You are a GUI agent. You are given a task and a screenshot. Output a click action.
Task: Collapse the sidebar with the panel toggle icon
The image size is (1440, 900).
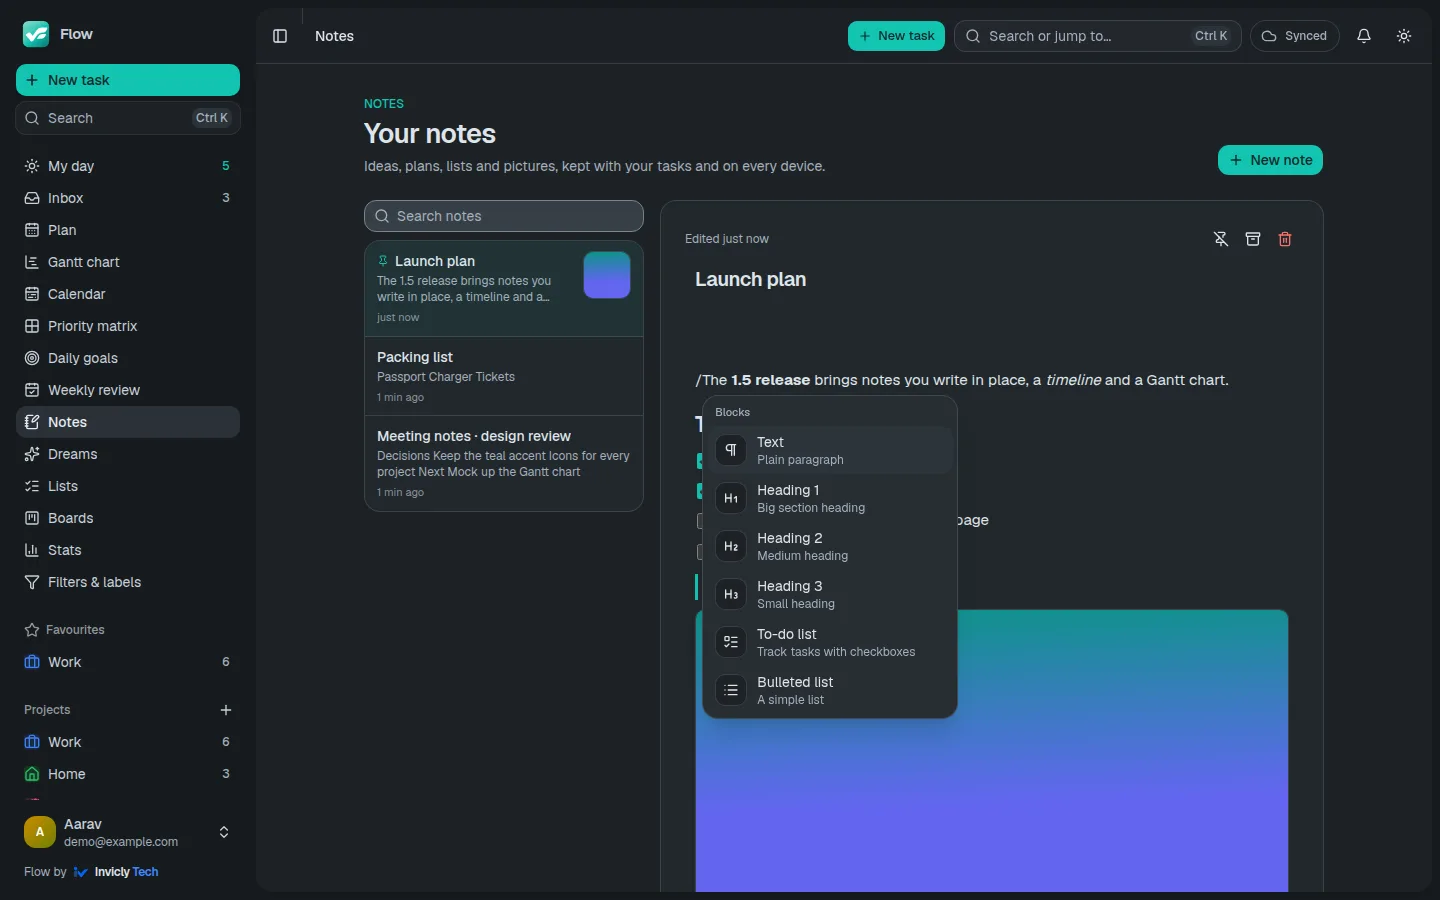[280, 36]
